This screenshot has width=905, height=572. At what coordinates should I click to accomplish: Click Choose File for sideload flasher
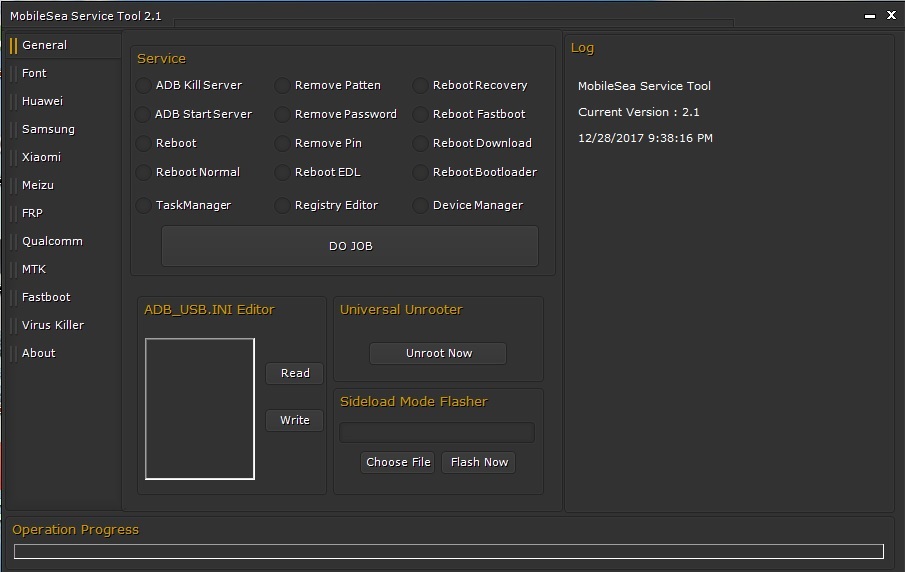pyautogui.click(x=398, y=462)
